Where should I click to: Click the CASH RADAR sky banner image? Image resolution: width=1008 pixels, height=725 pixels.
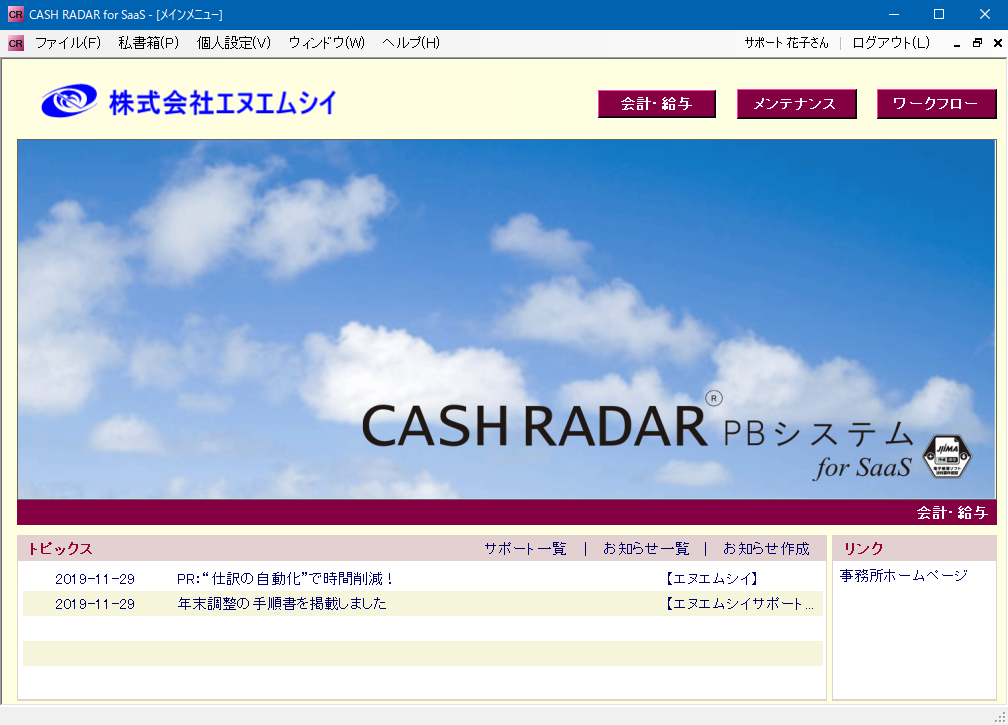(506, 319)
